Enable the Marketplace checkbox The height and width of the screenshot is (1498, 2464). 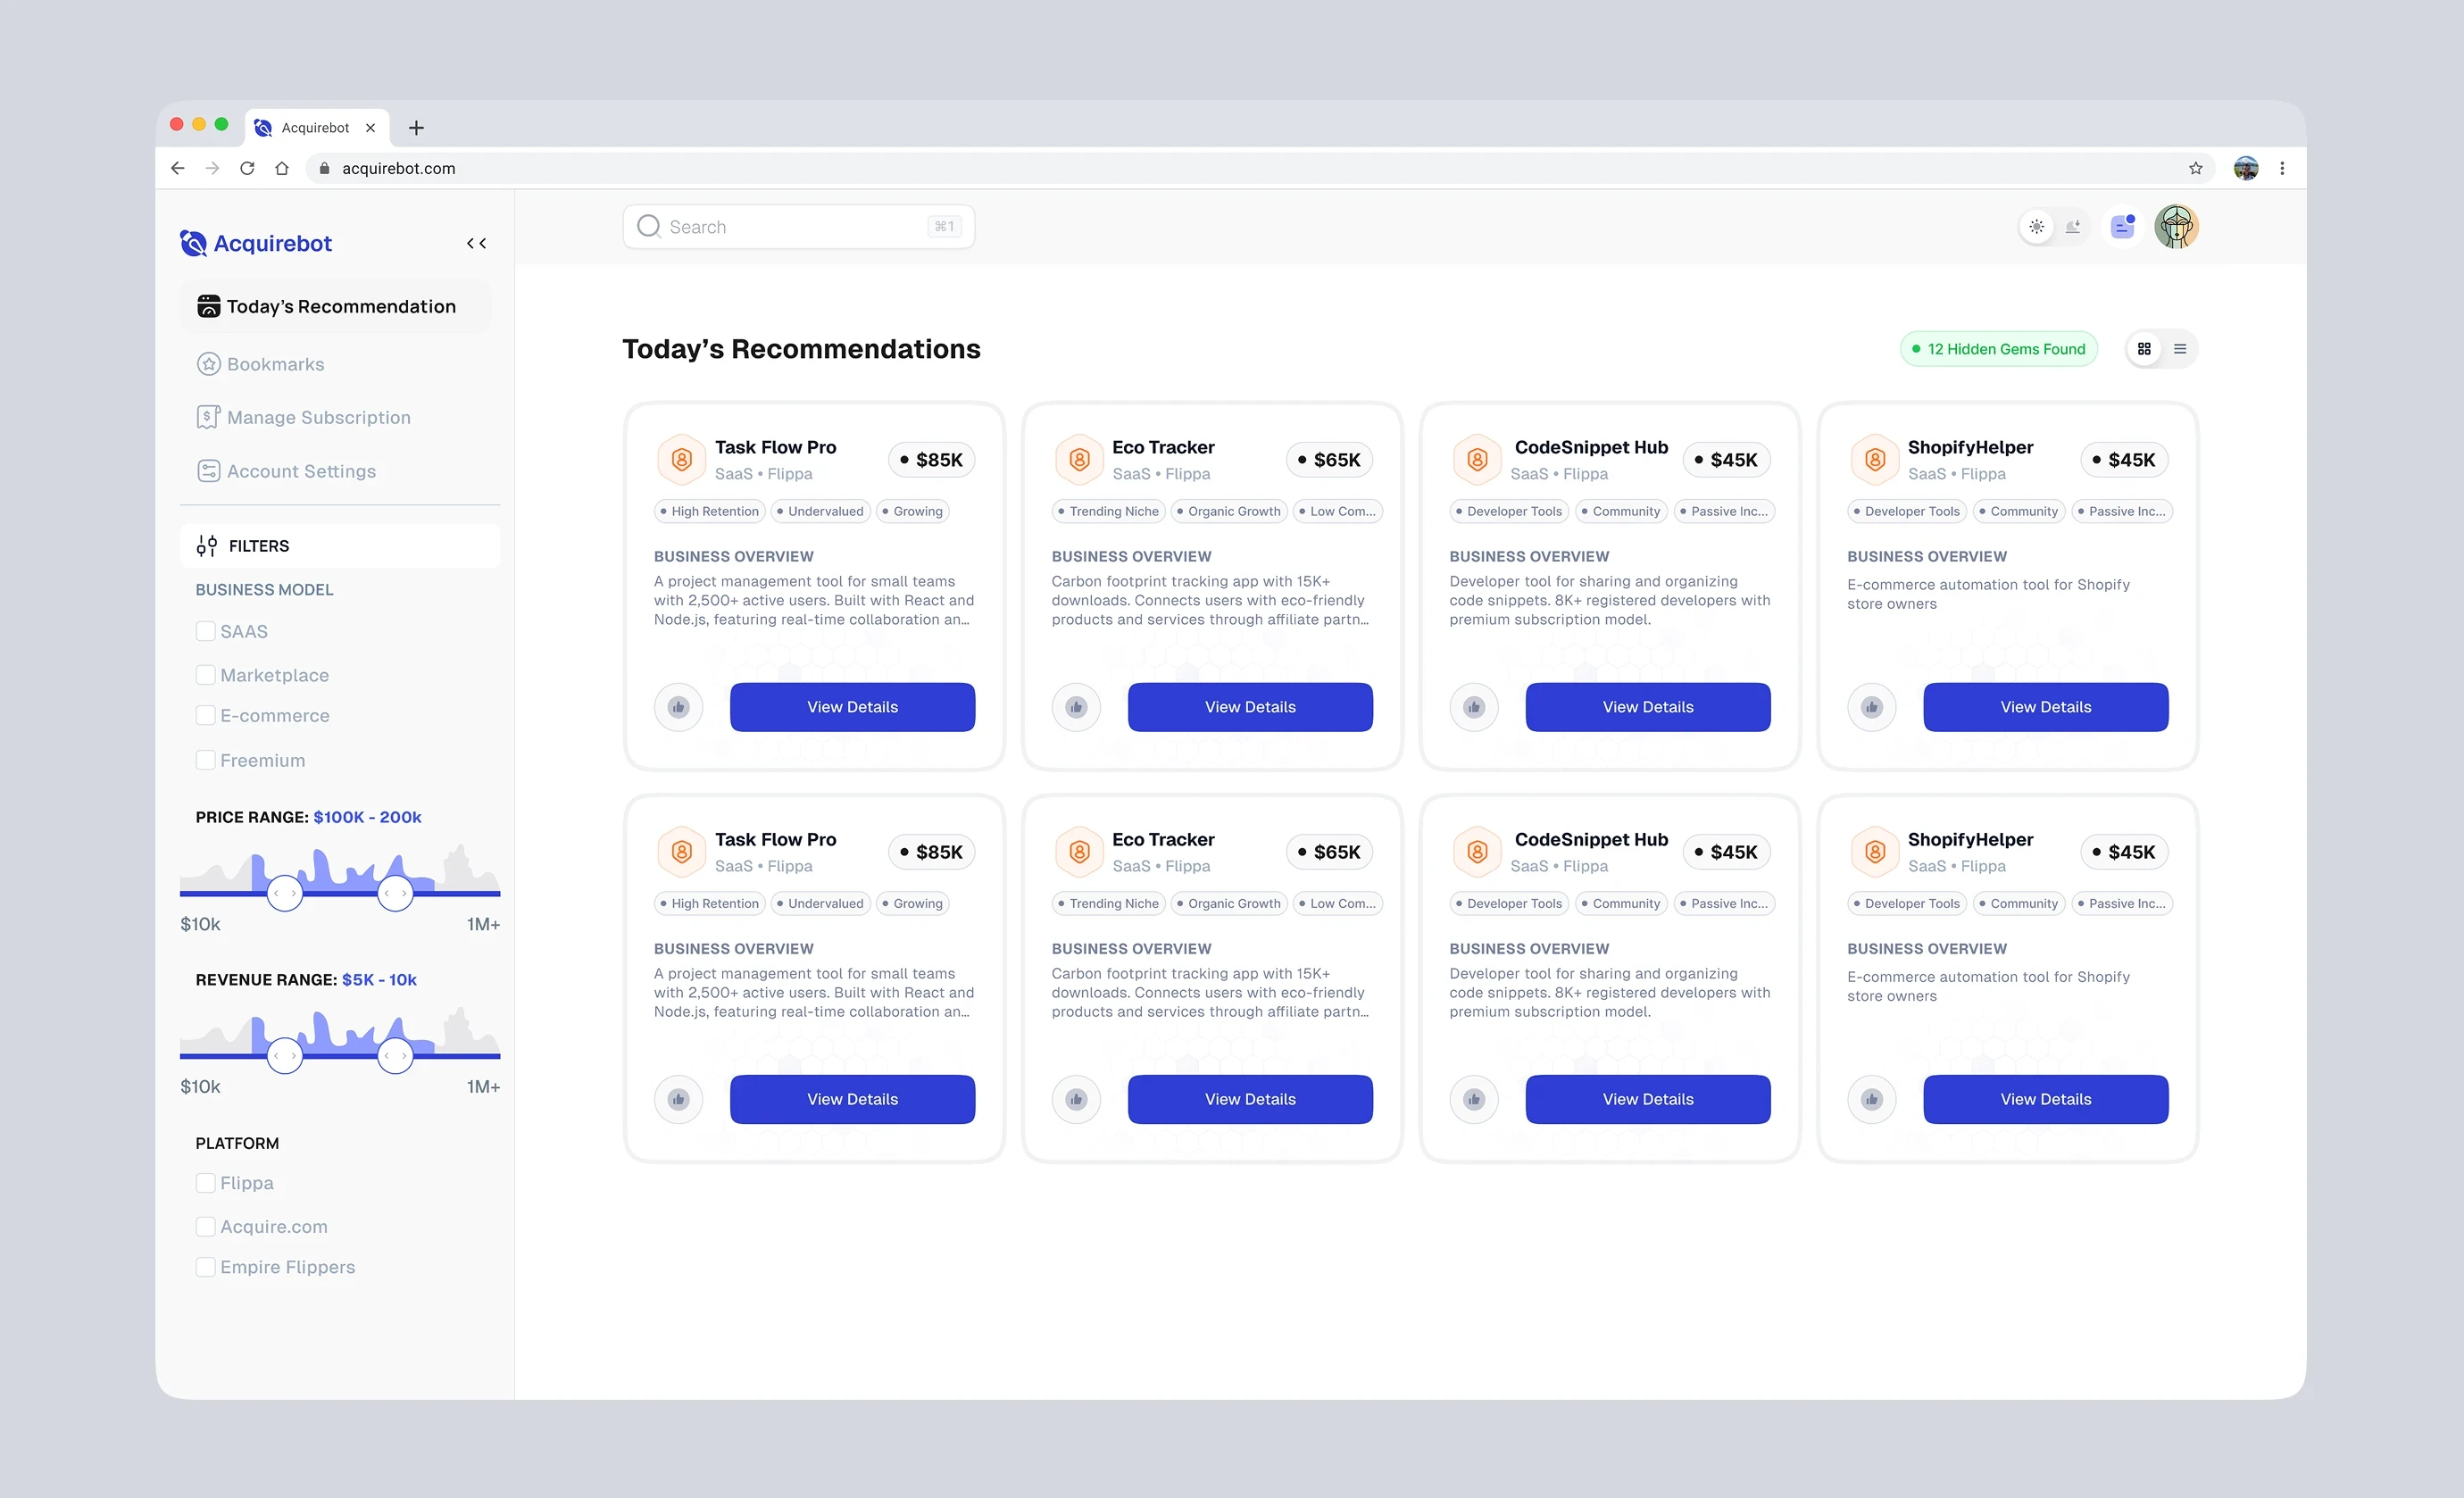(x=205, y=675)
